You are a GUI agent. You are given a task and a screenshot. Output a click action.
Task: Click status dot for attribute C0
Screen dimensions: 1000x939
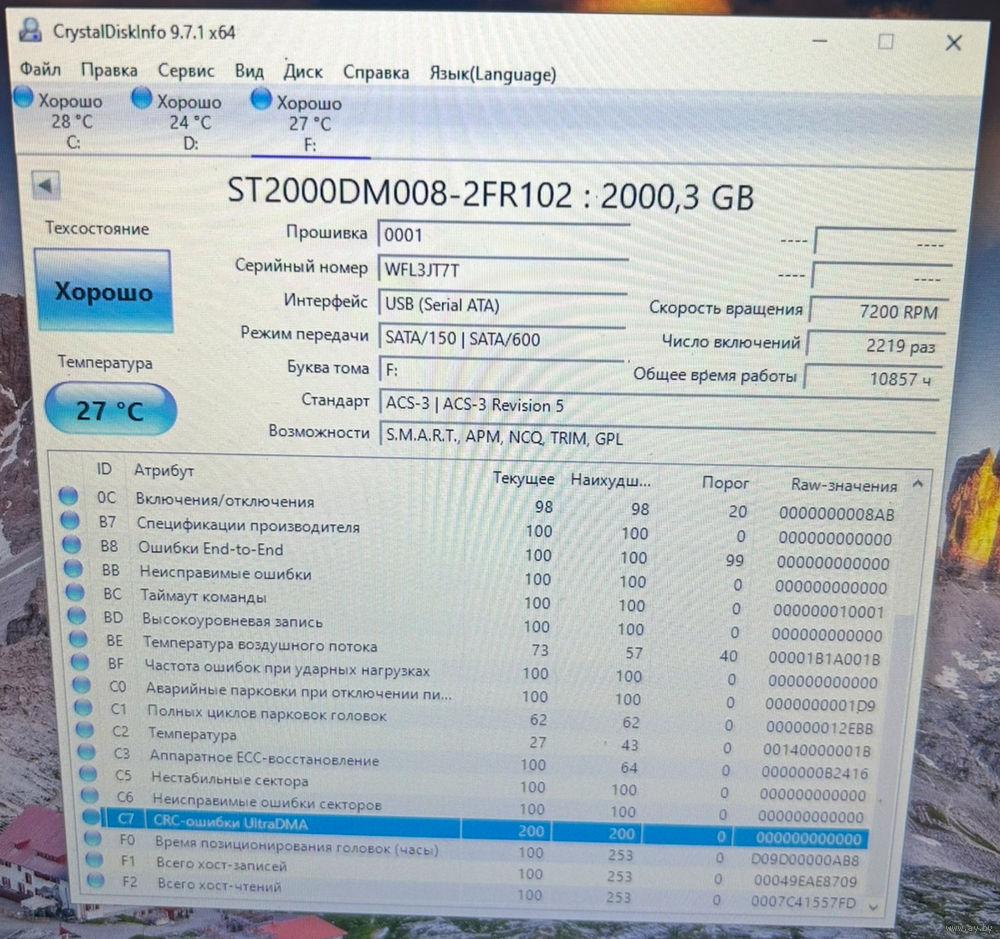[x=82, y=684]
